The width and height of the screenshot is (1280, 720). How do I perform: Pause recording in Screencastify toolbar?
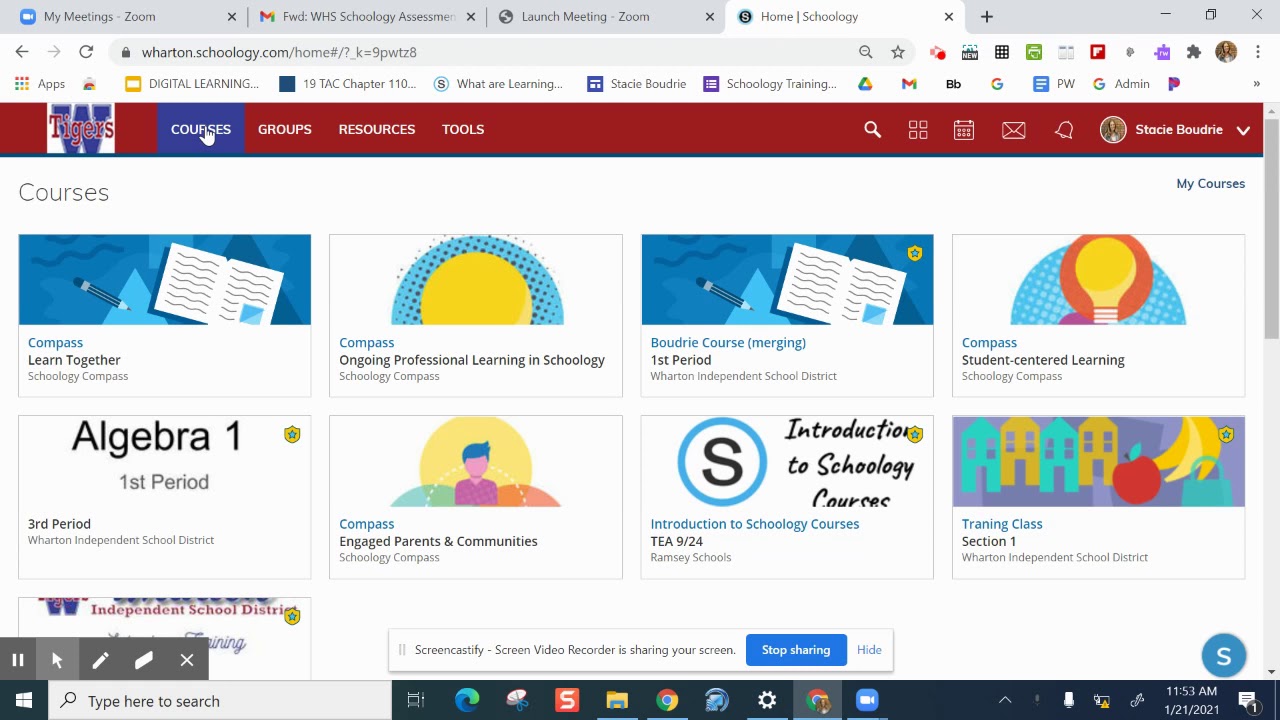(x=17, y=660)
